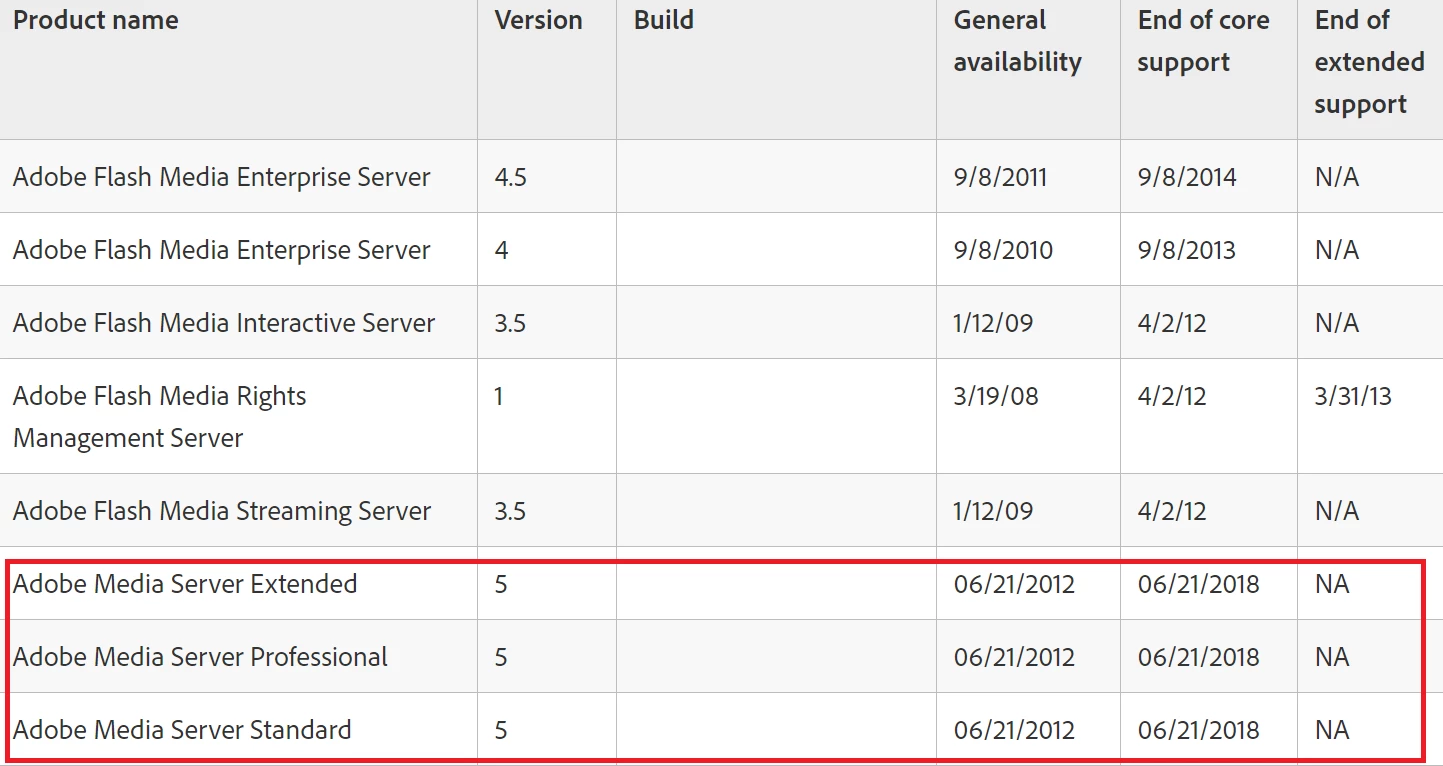This screenshot has width=1443, height=766.
Task: Select N/A in the Interactive Server row
Action: point(1337,323)
